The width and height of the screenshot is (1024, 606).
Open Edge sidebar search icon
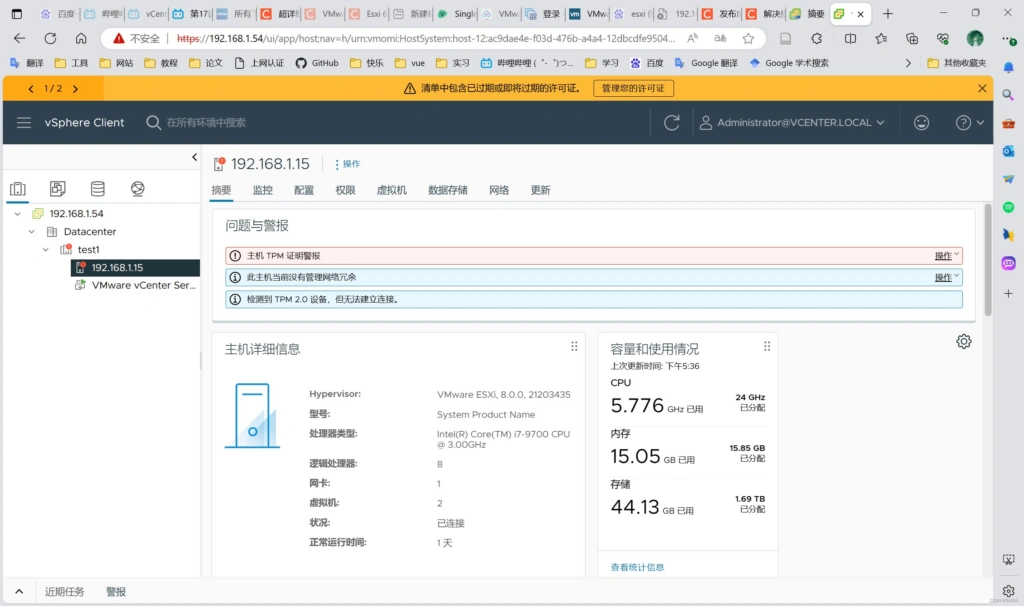tap(1008, 95)
